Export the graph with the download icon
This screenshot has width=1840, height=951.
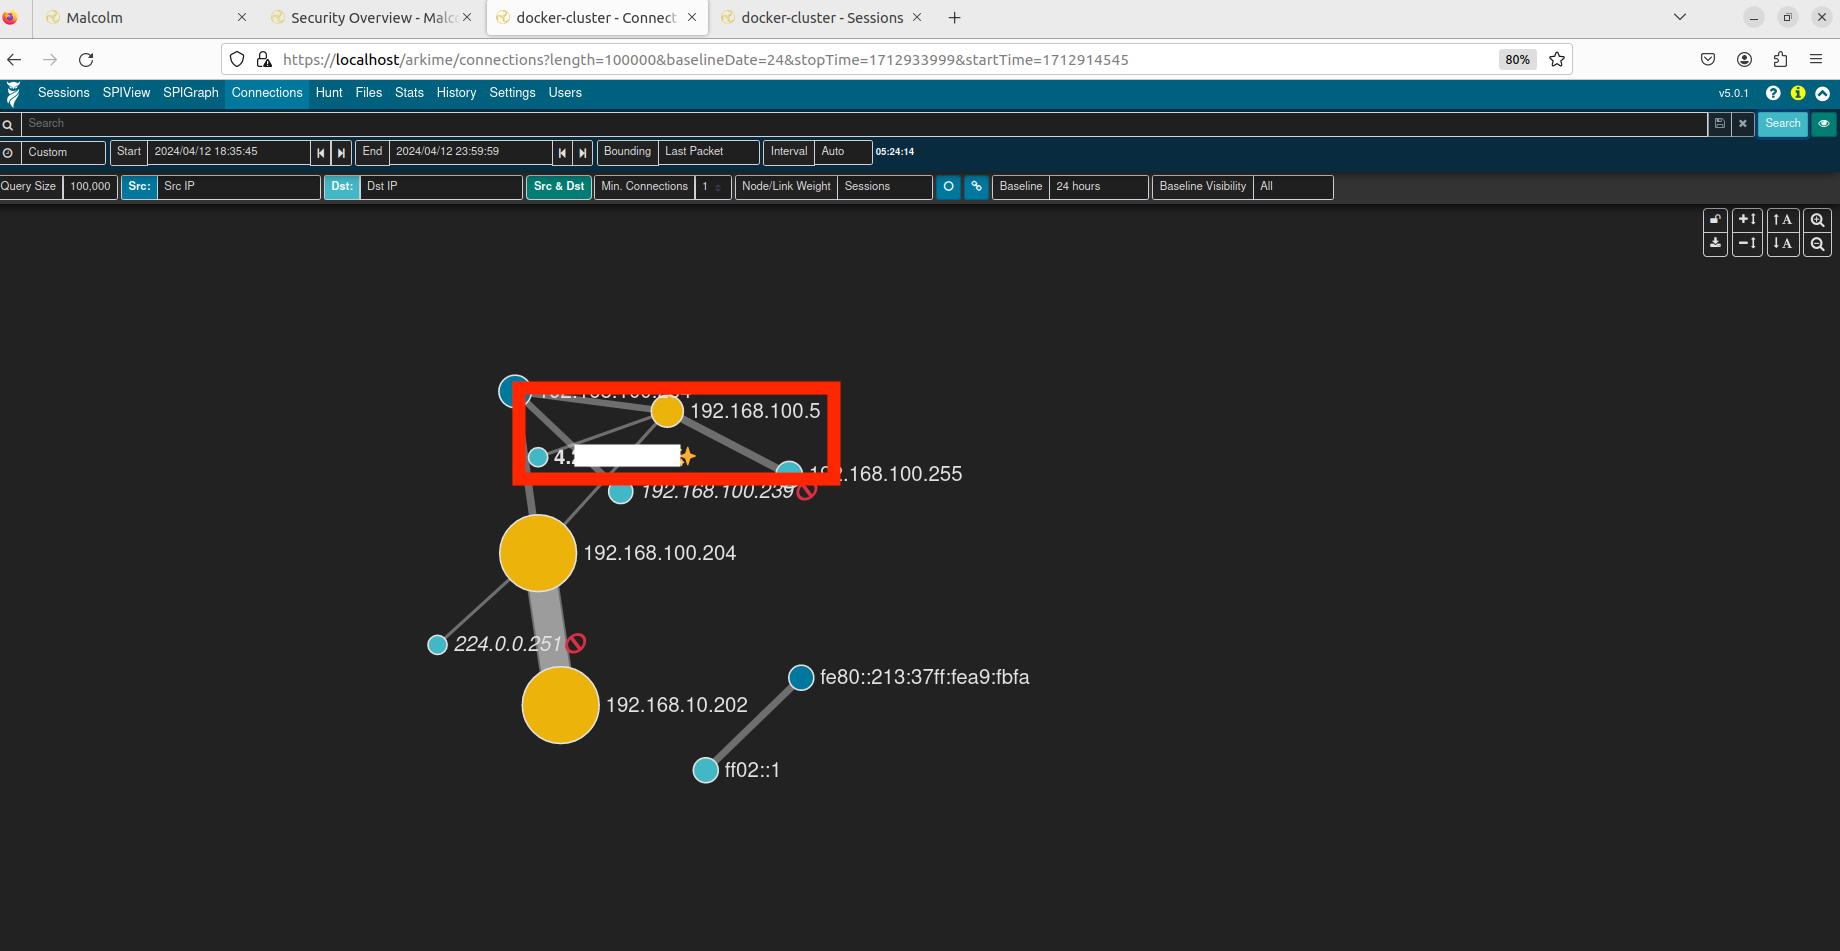coord(1715,244)
